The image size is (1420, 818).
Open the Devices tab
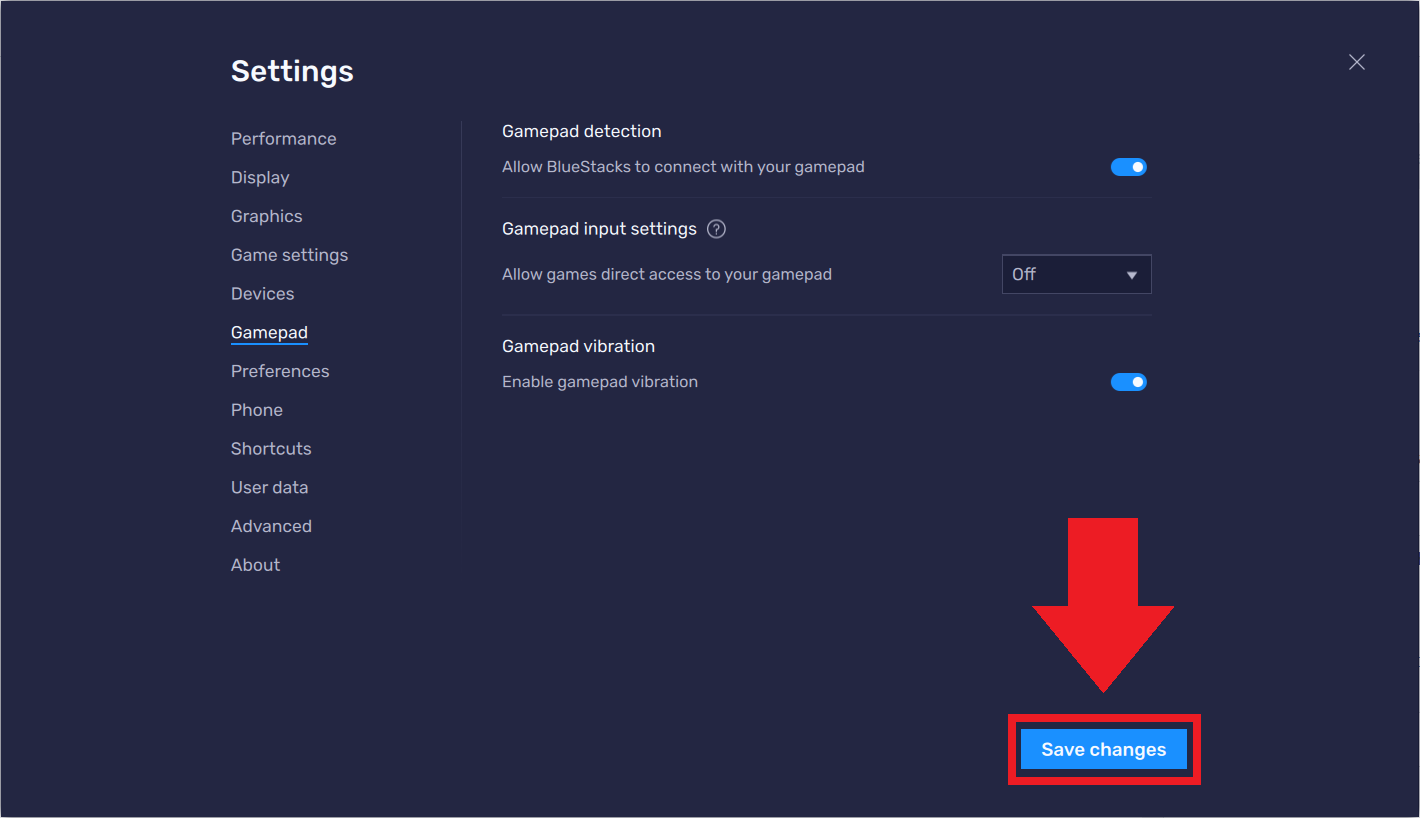(x=263, y=294)
